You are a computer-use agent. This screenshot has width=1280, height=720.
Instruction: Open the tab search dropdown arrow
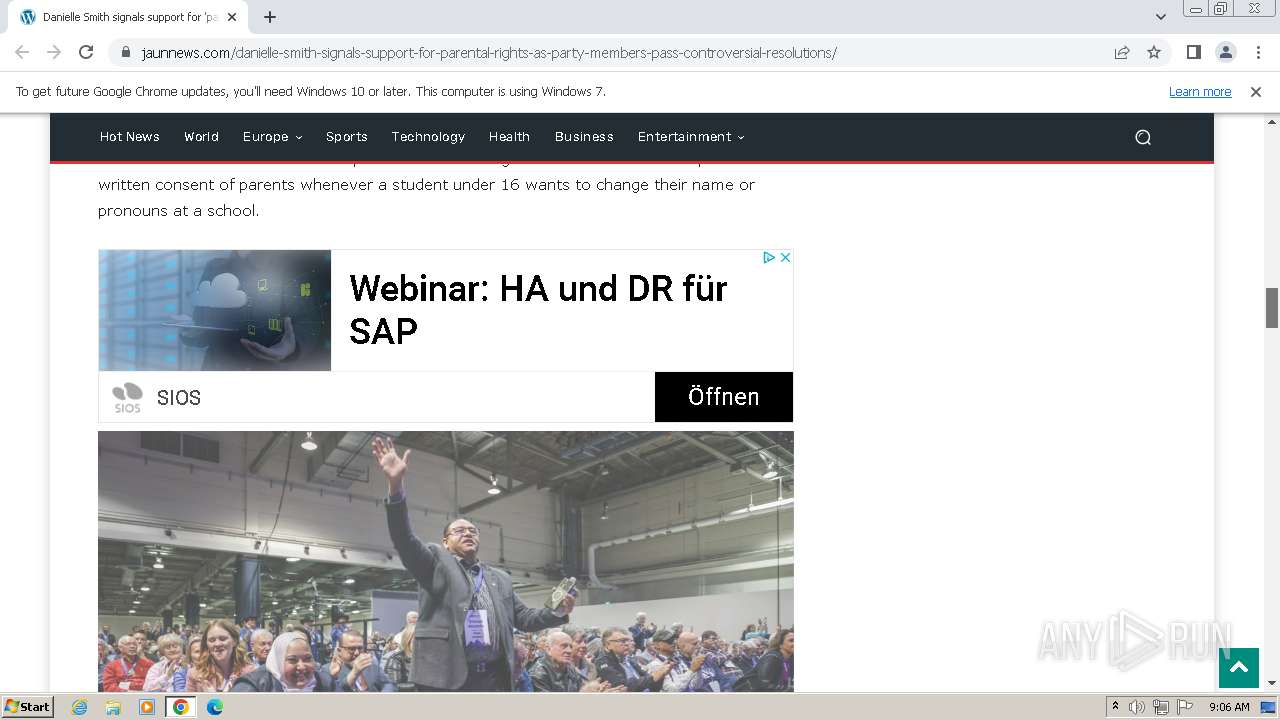(1160, 17)
